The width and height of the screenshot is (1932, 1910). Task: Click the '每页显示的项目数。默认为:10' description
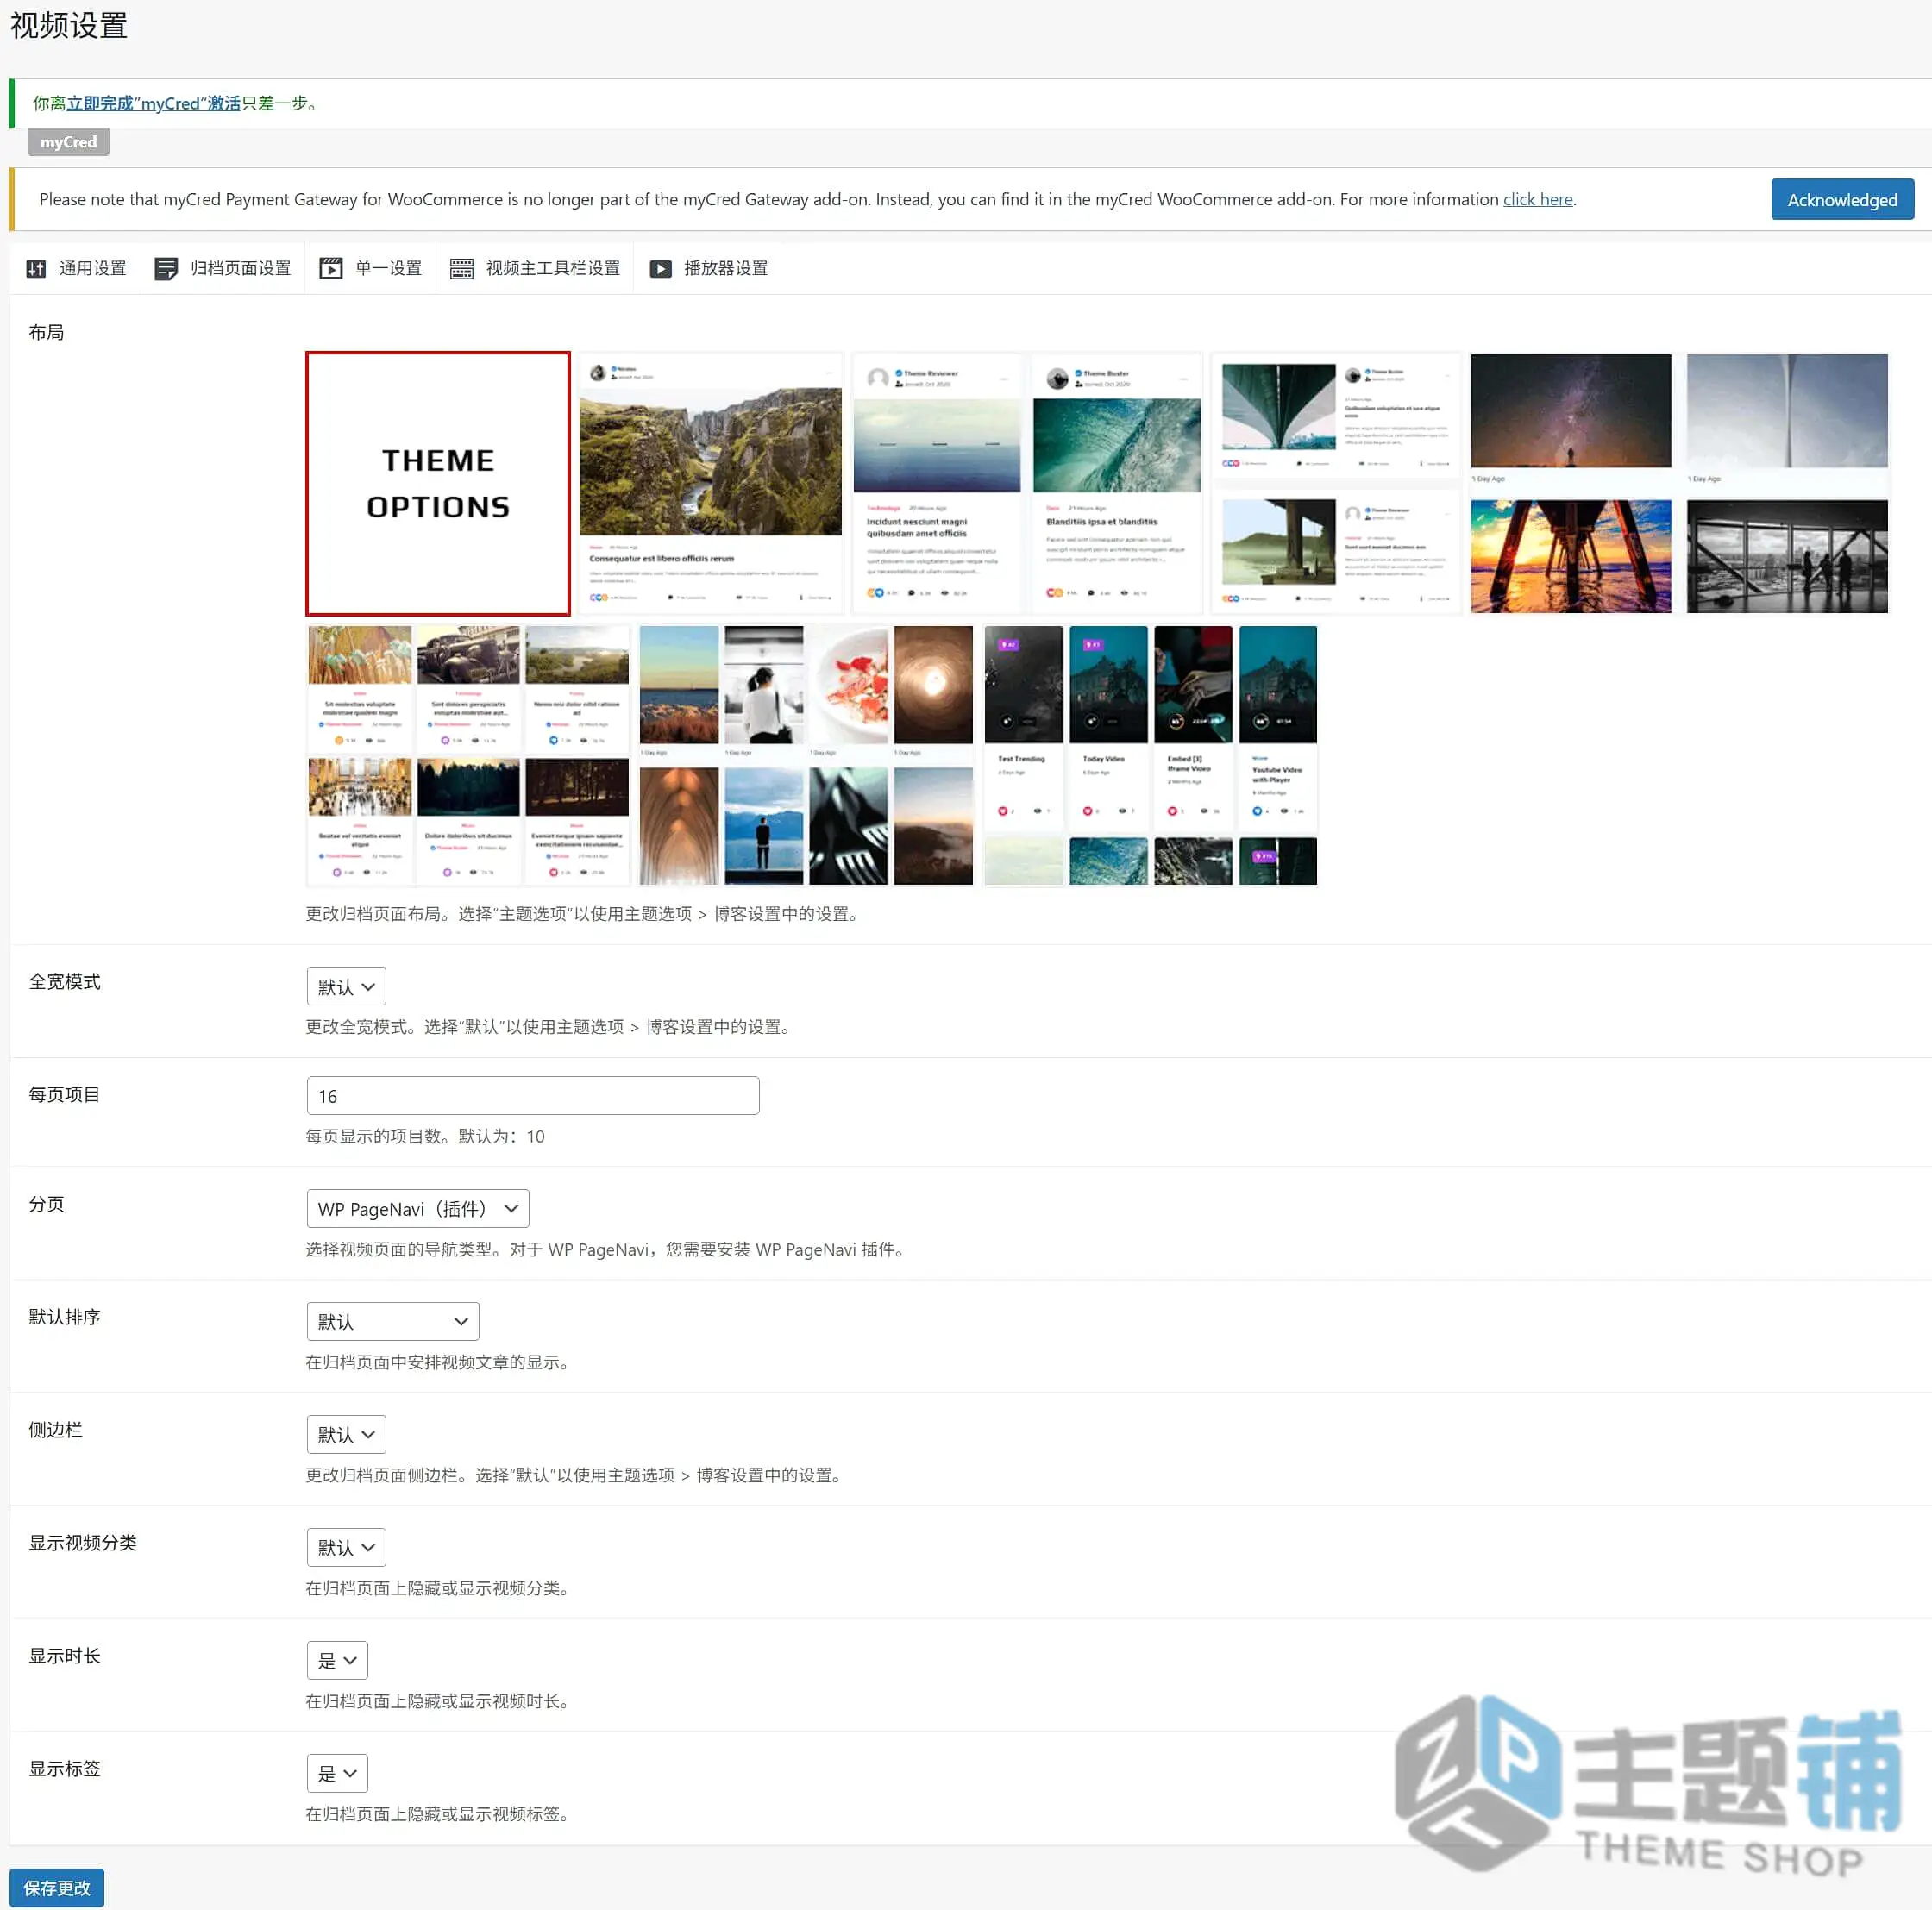coord(425,1136)
